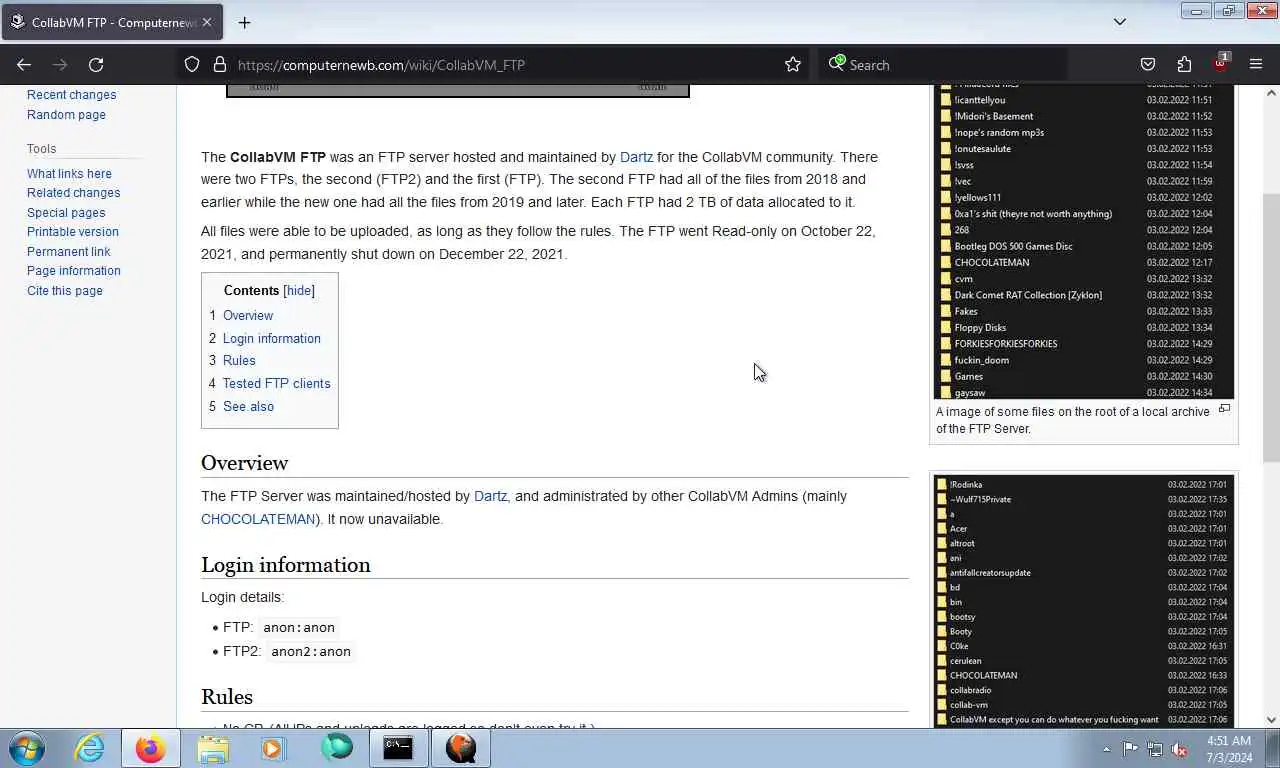Jump to Tested FTP clients in Contents
The image size is (1280, 768).
point(276,384)
